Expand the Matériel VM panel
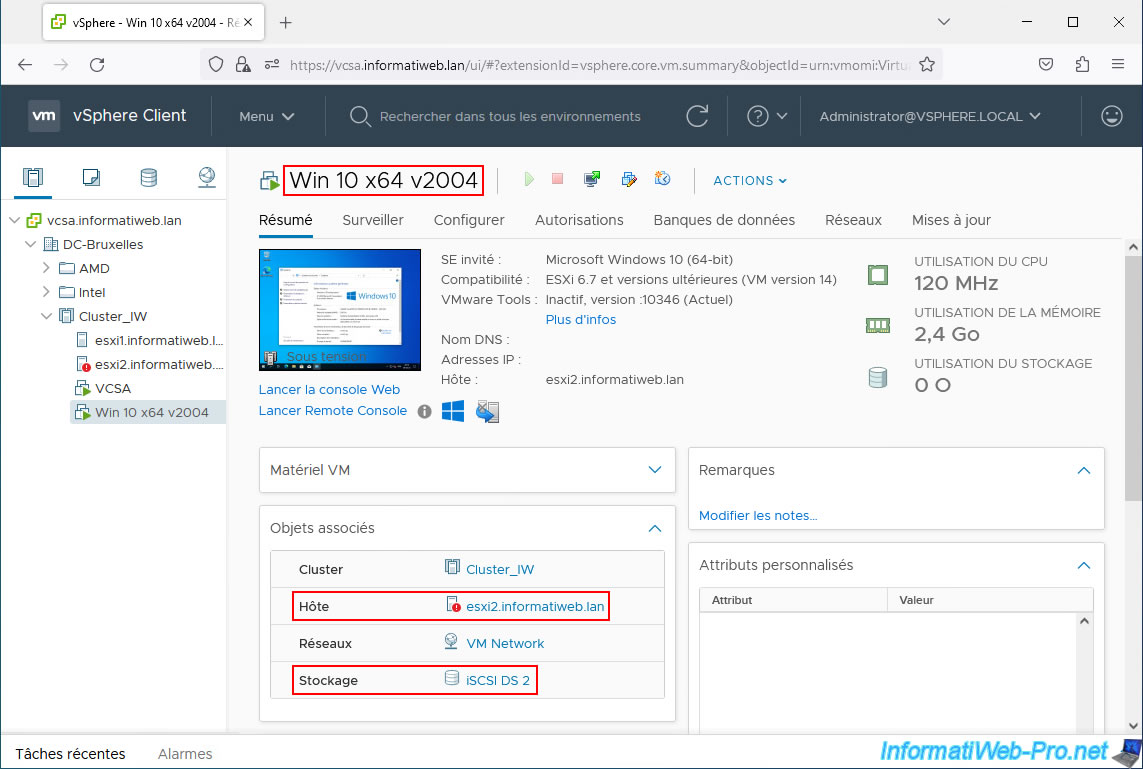This screenshot has height=769, width=1143. pos(655,470)
